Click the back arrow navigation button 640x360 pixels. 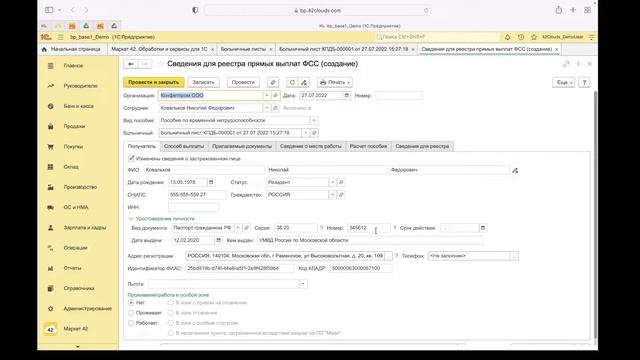pyautogui.click(x=131, y=64)
